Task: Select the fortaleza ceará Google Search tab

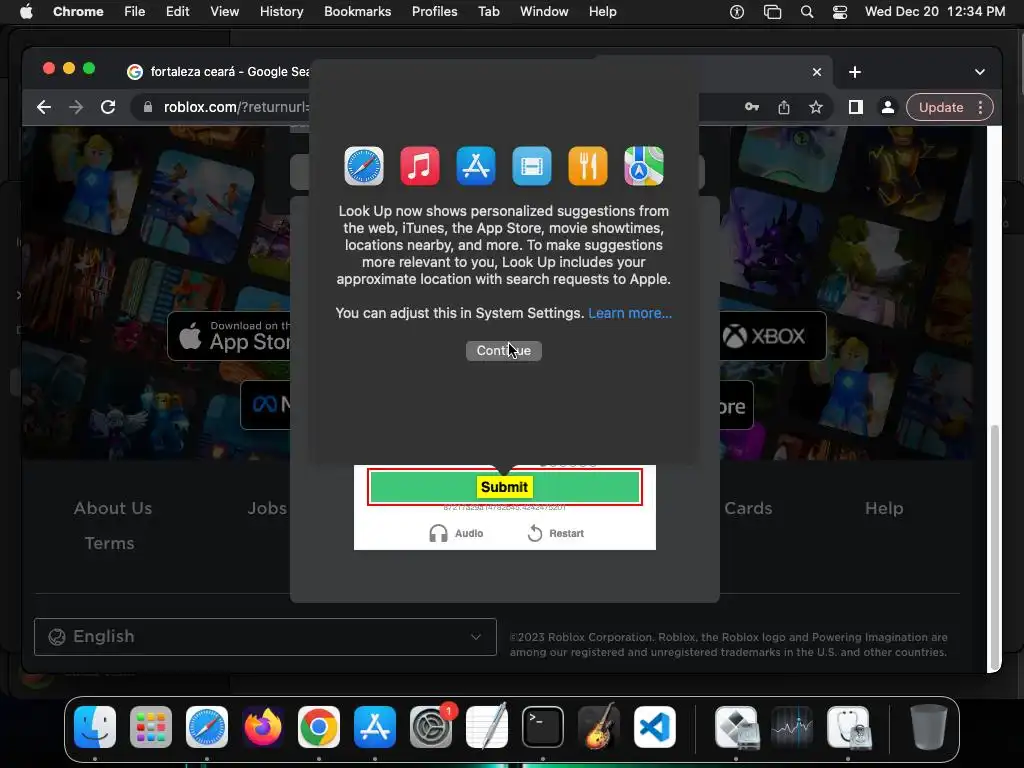Action: click(x=219, y=72)
